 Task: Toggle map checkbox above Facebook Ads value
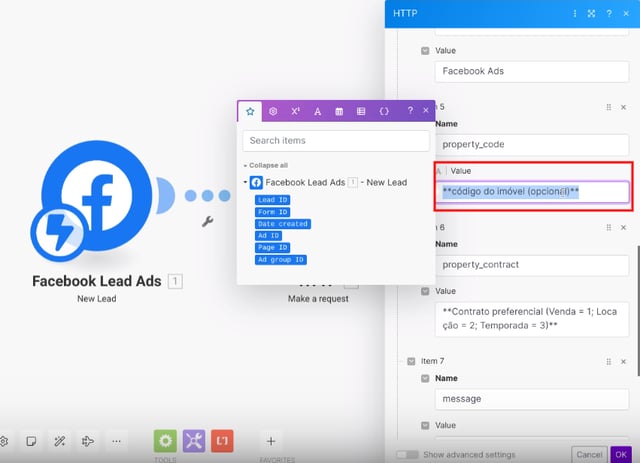point(425,51)
